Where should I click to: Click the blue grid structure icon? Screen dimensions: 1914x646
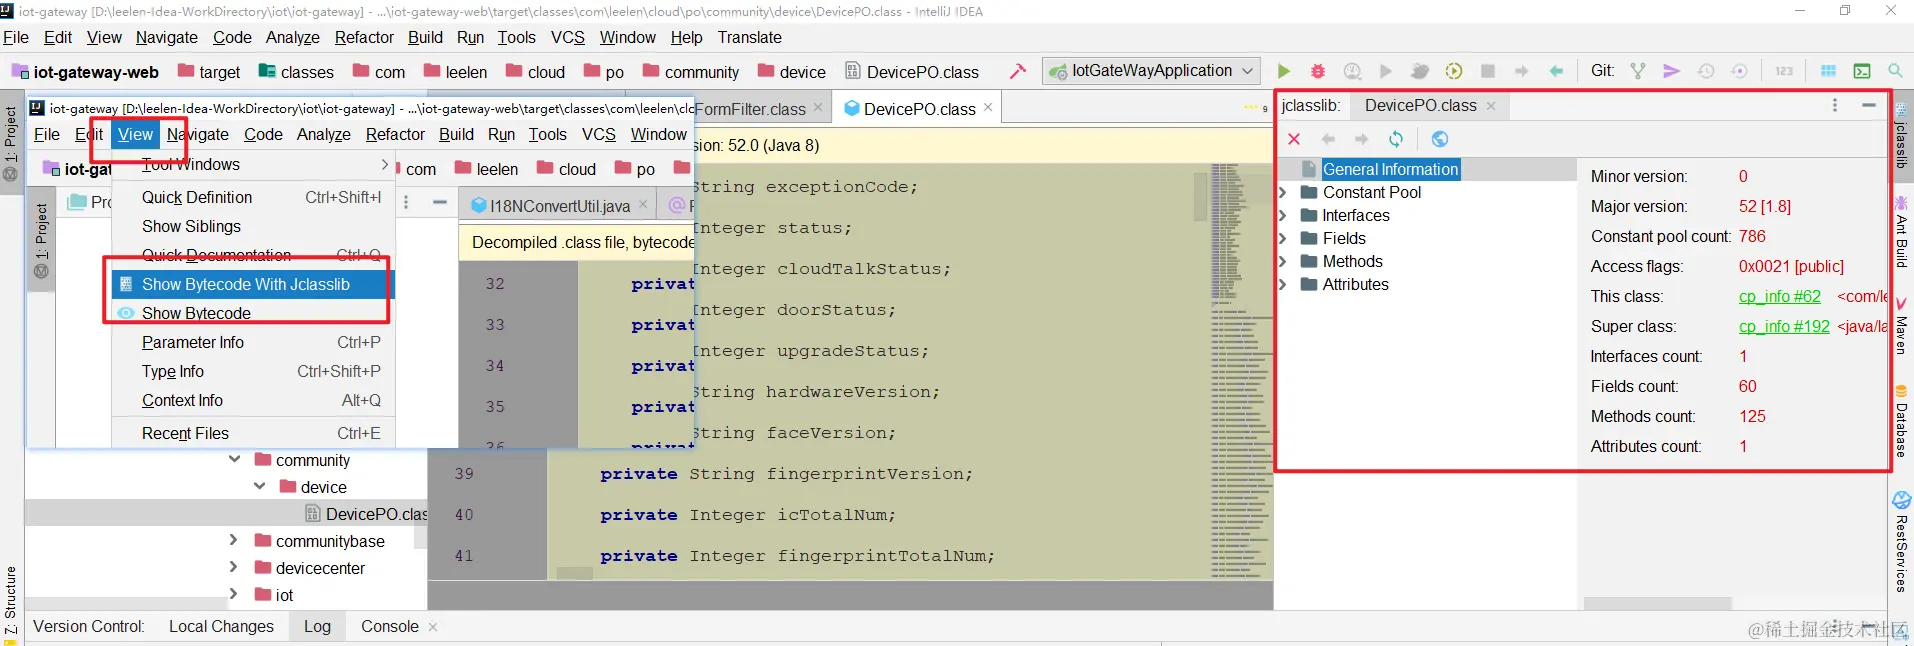tap(1828, 71)
